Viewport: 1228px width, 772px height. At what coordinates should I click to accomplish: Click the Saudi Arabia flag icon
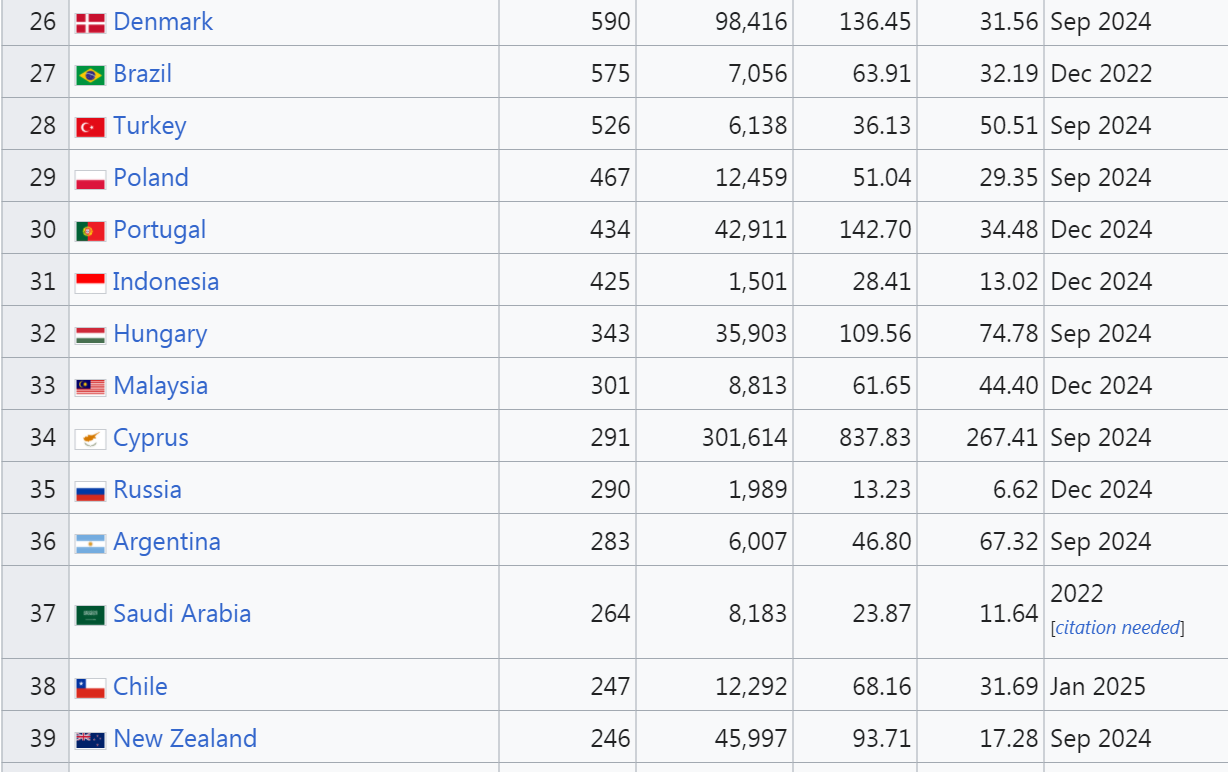tap(90, 615)
